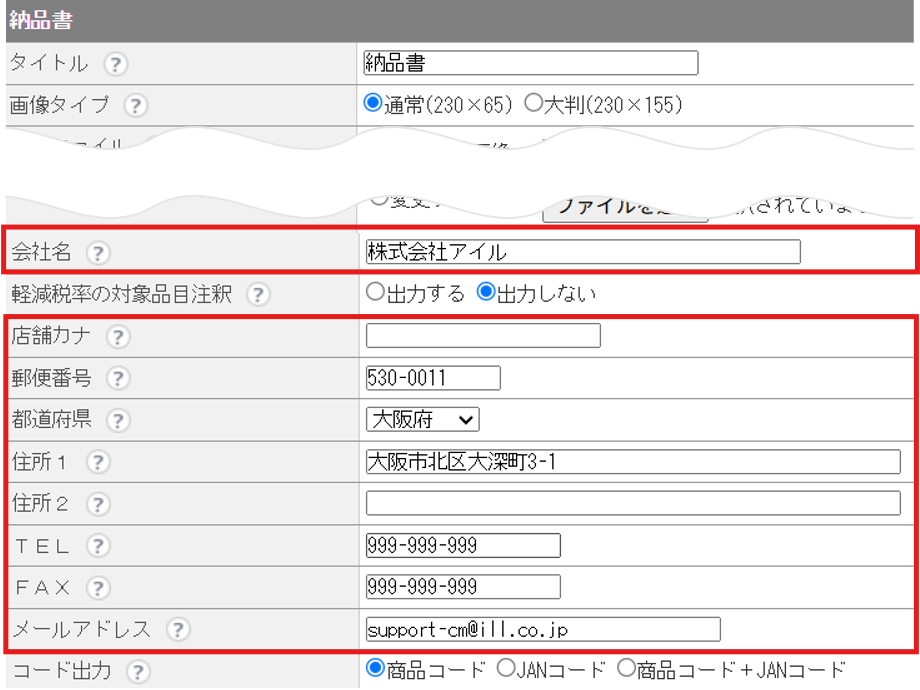This screenshot has height=690, width=920.
Task: Click the 郵便番号 row label
Action: (51, 378)
